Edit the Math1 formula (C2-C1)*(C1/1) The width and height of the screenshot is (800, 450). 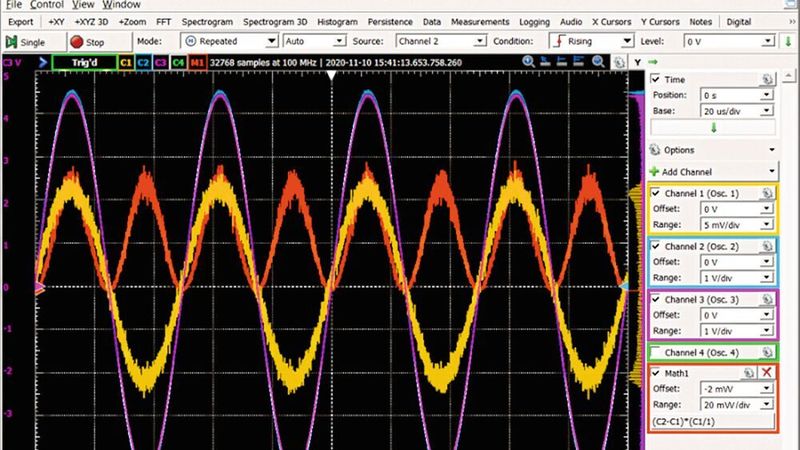coord(713,422)
